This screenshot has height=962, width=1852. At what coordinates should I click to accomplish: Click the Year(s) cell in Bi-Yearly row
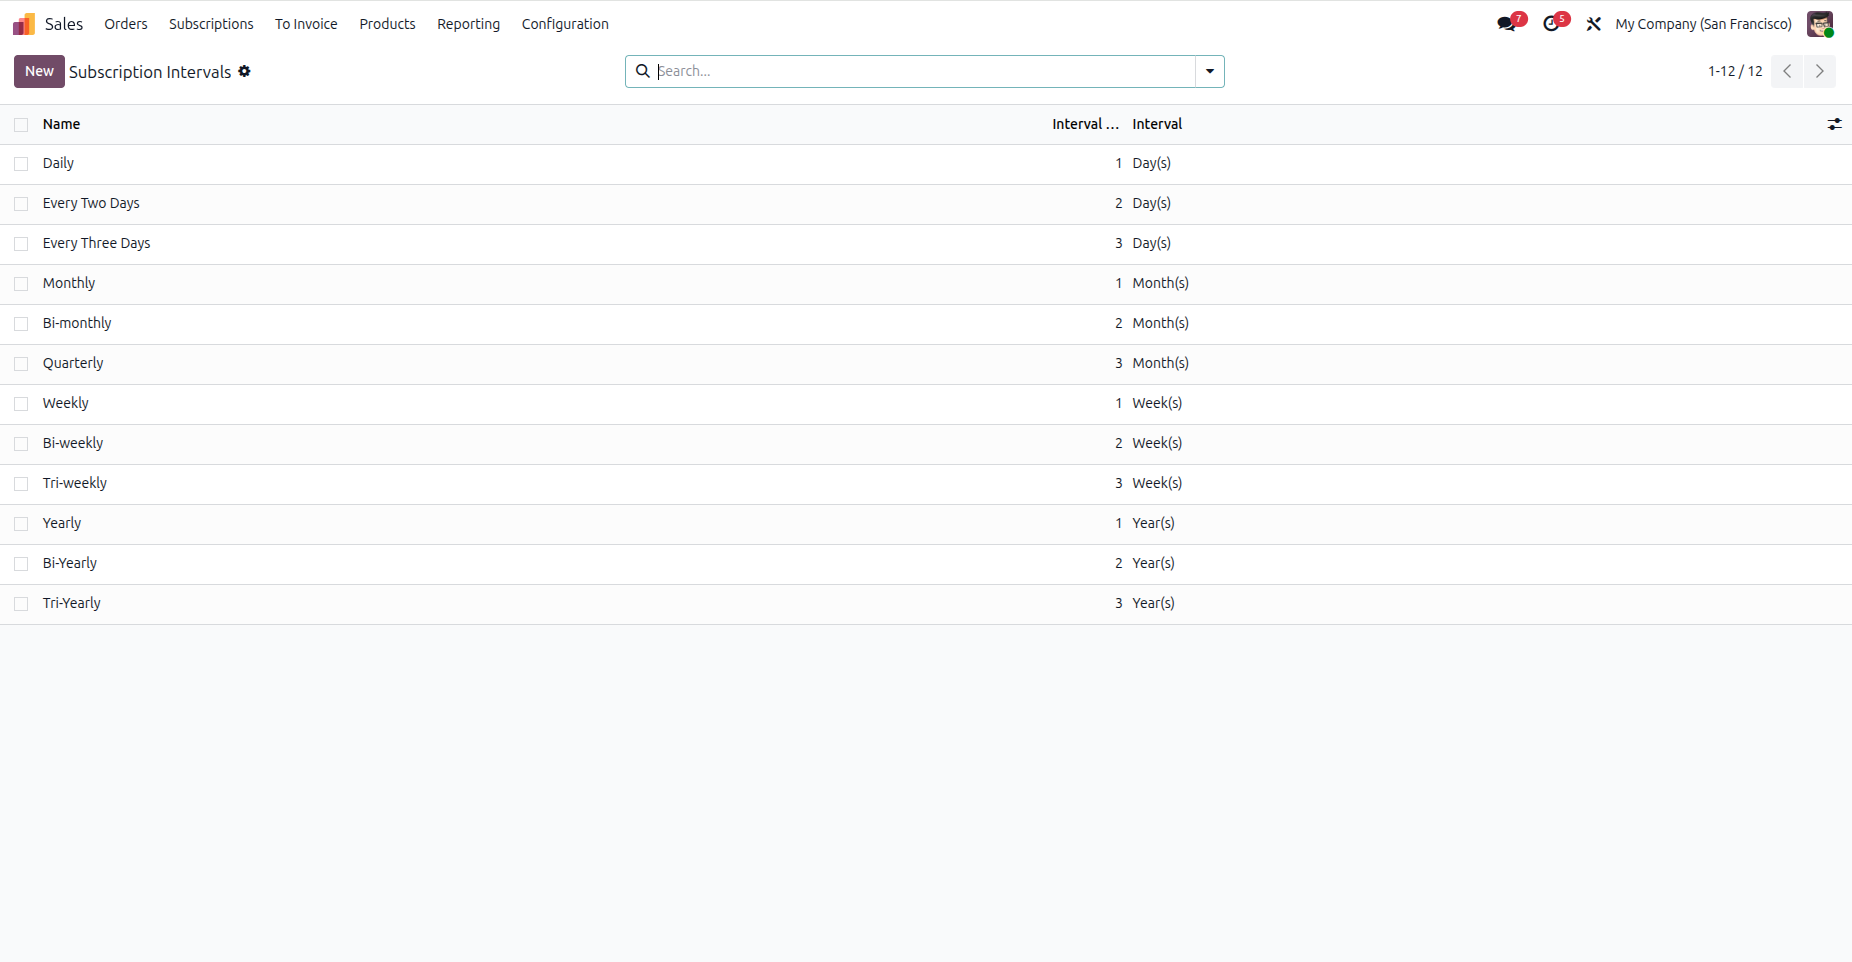(x=1153, y=563)
